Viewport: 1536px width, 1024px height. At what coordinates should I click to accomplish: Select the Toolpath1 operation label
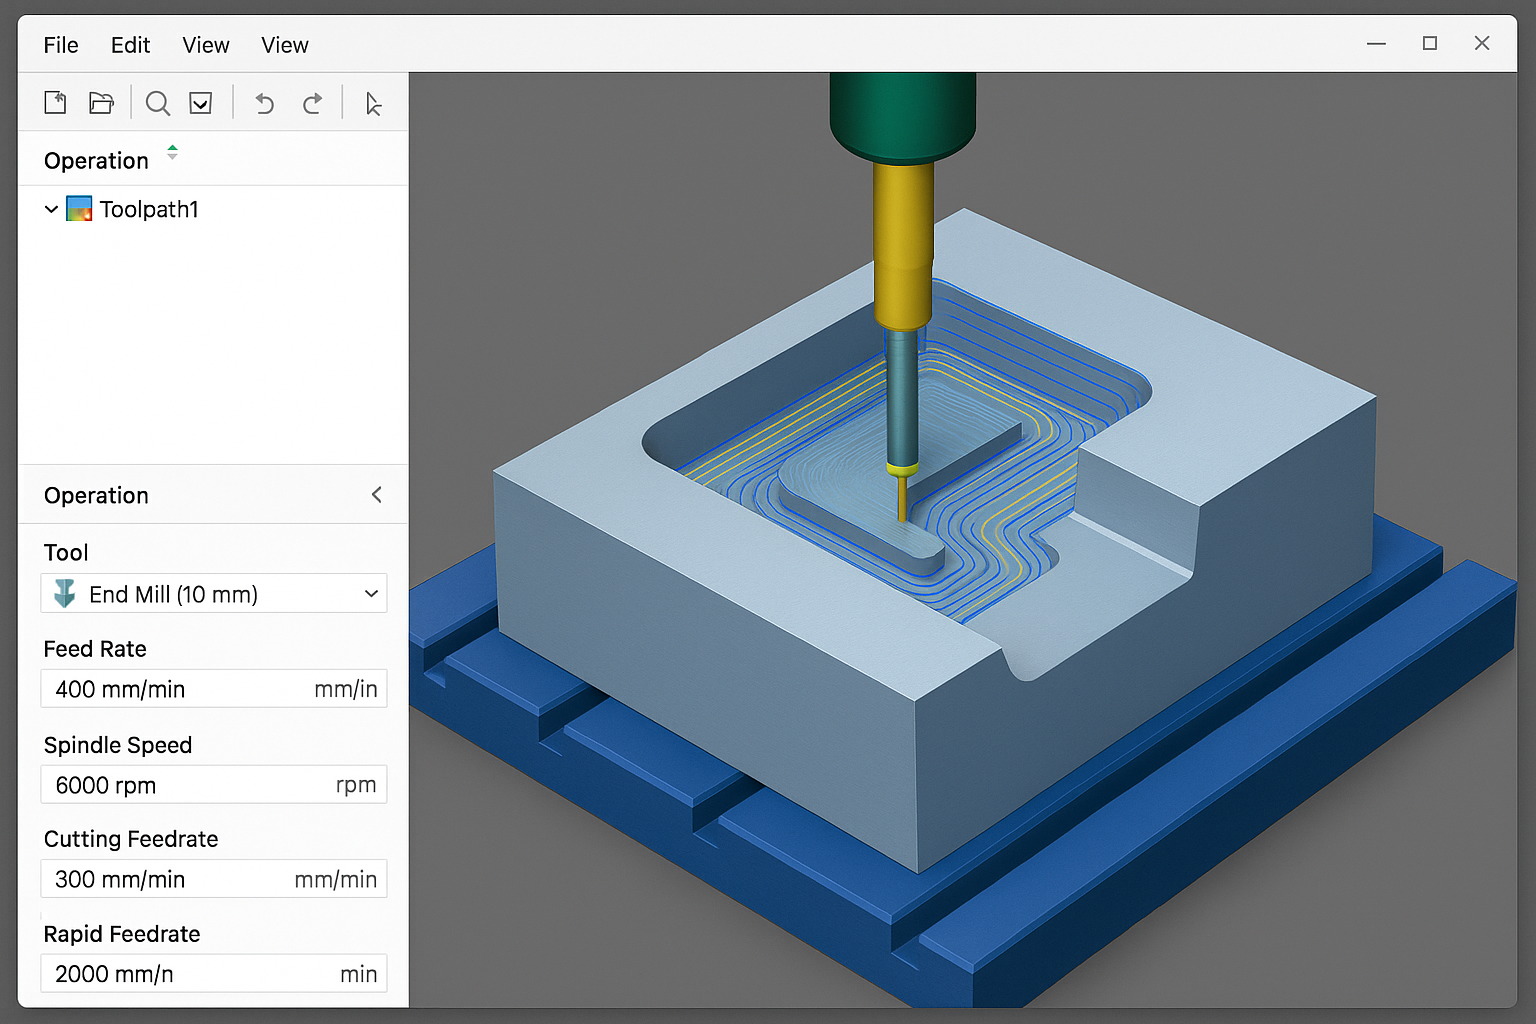point(149,210)
